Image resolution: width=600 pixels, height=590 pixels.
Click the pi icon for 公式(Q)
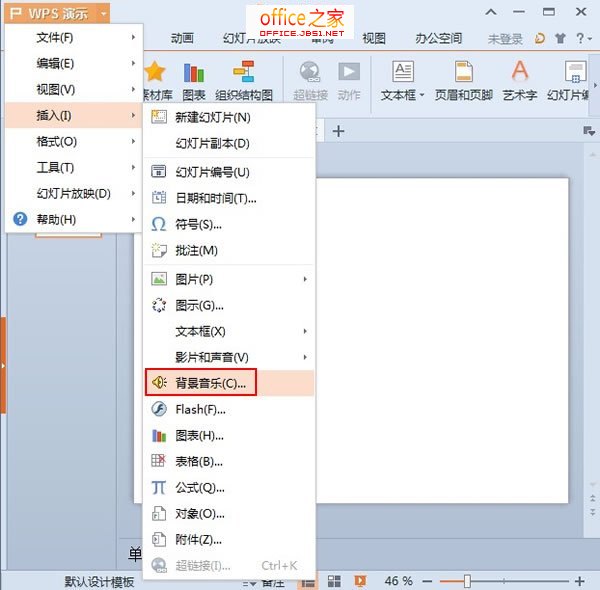(158, 487)
